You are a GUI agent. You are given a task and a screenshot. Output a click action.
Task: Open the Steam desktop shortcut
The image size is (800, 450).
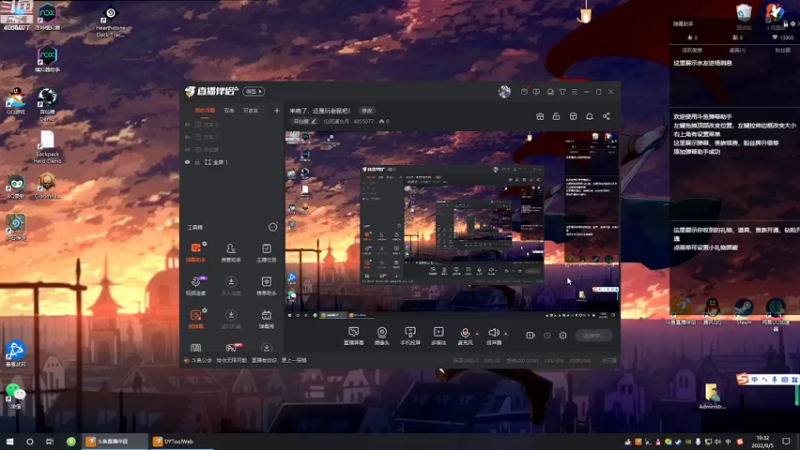[743, 312]
